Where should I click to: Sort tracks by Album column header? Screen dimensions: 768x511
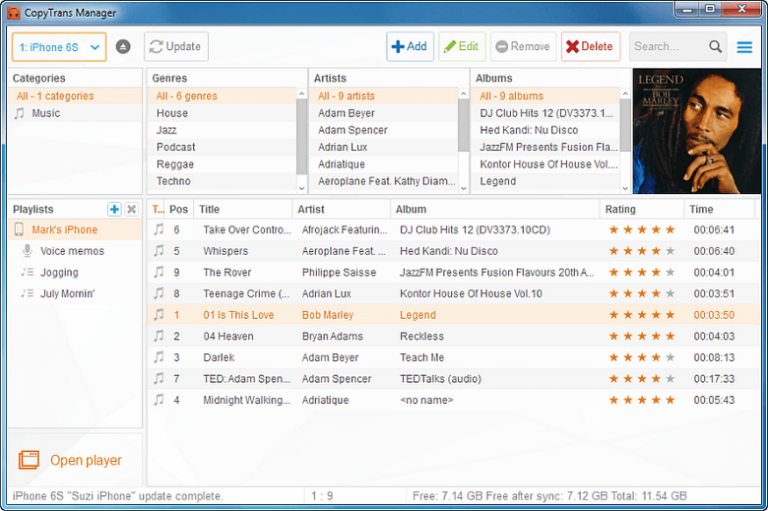[x=495, y=209]
